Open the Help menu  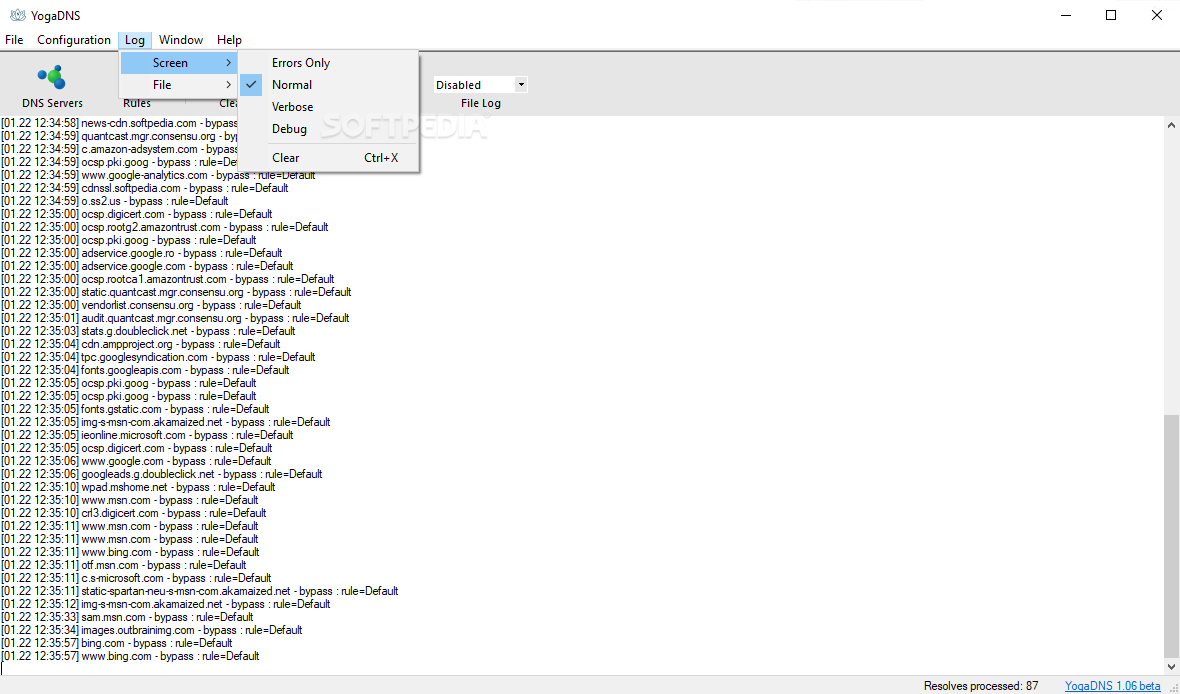[230, 40]
